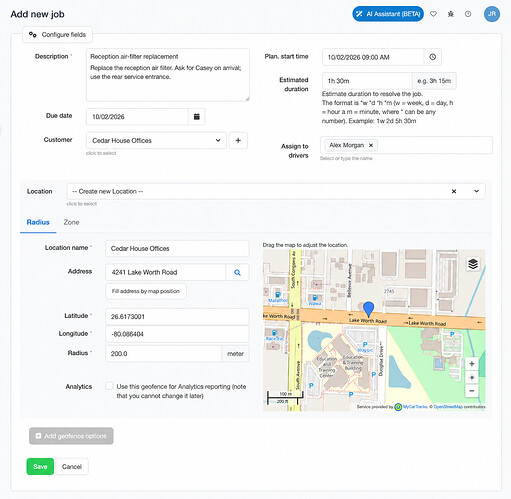Save the new job
The image size is (511, 499).
point(40,466)
